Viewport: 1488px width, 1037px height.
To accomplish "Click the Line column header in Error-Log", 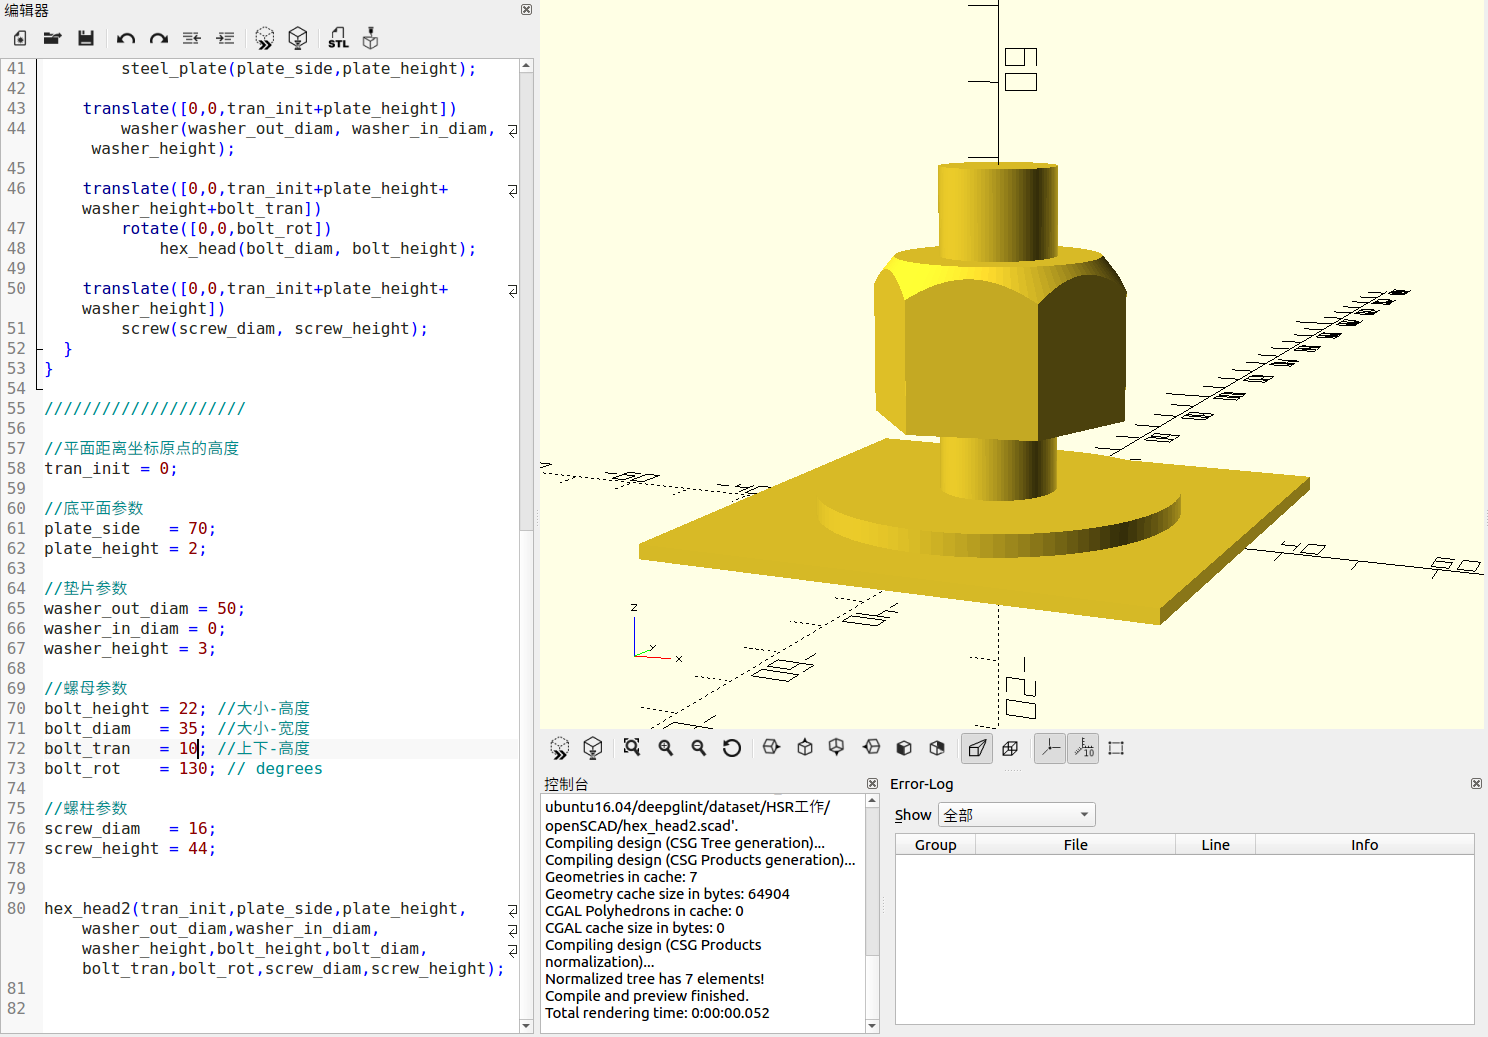I will (1214, 844).
